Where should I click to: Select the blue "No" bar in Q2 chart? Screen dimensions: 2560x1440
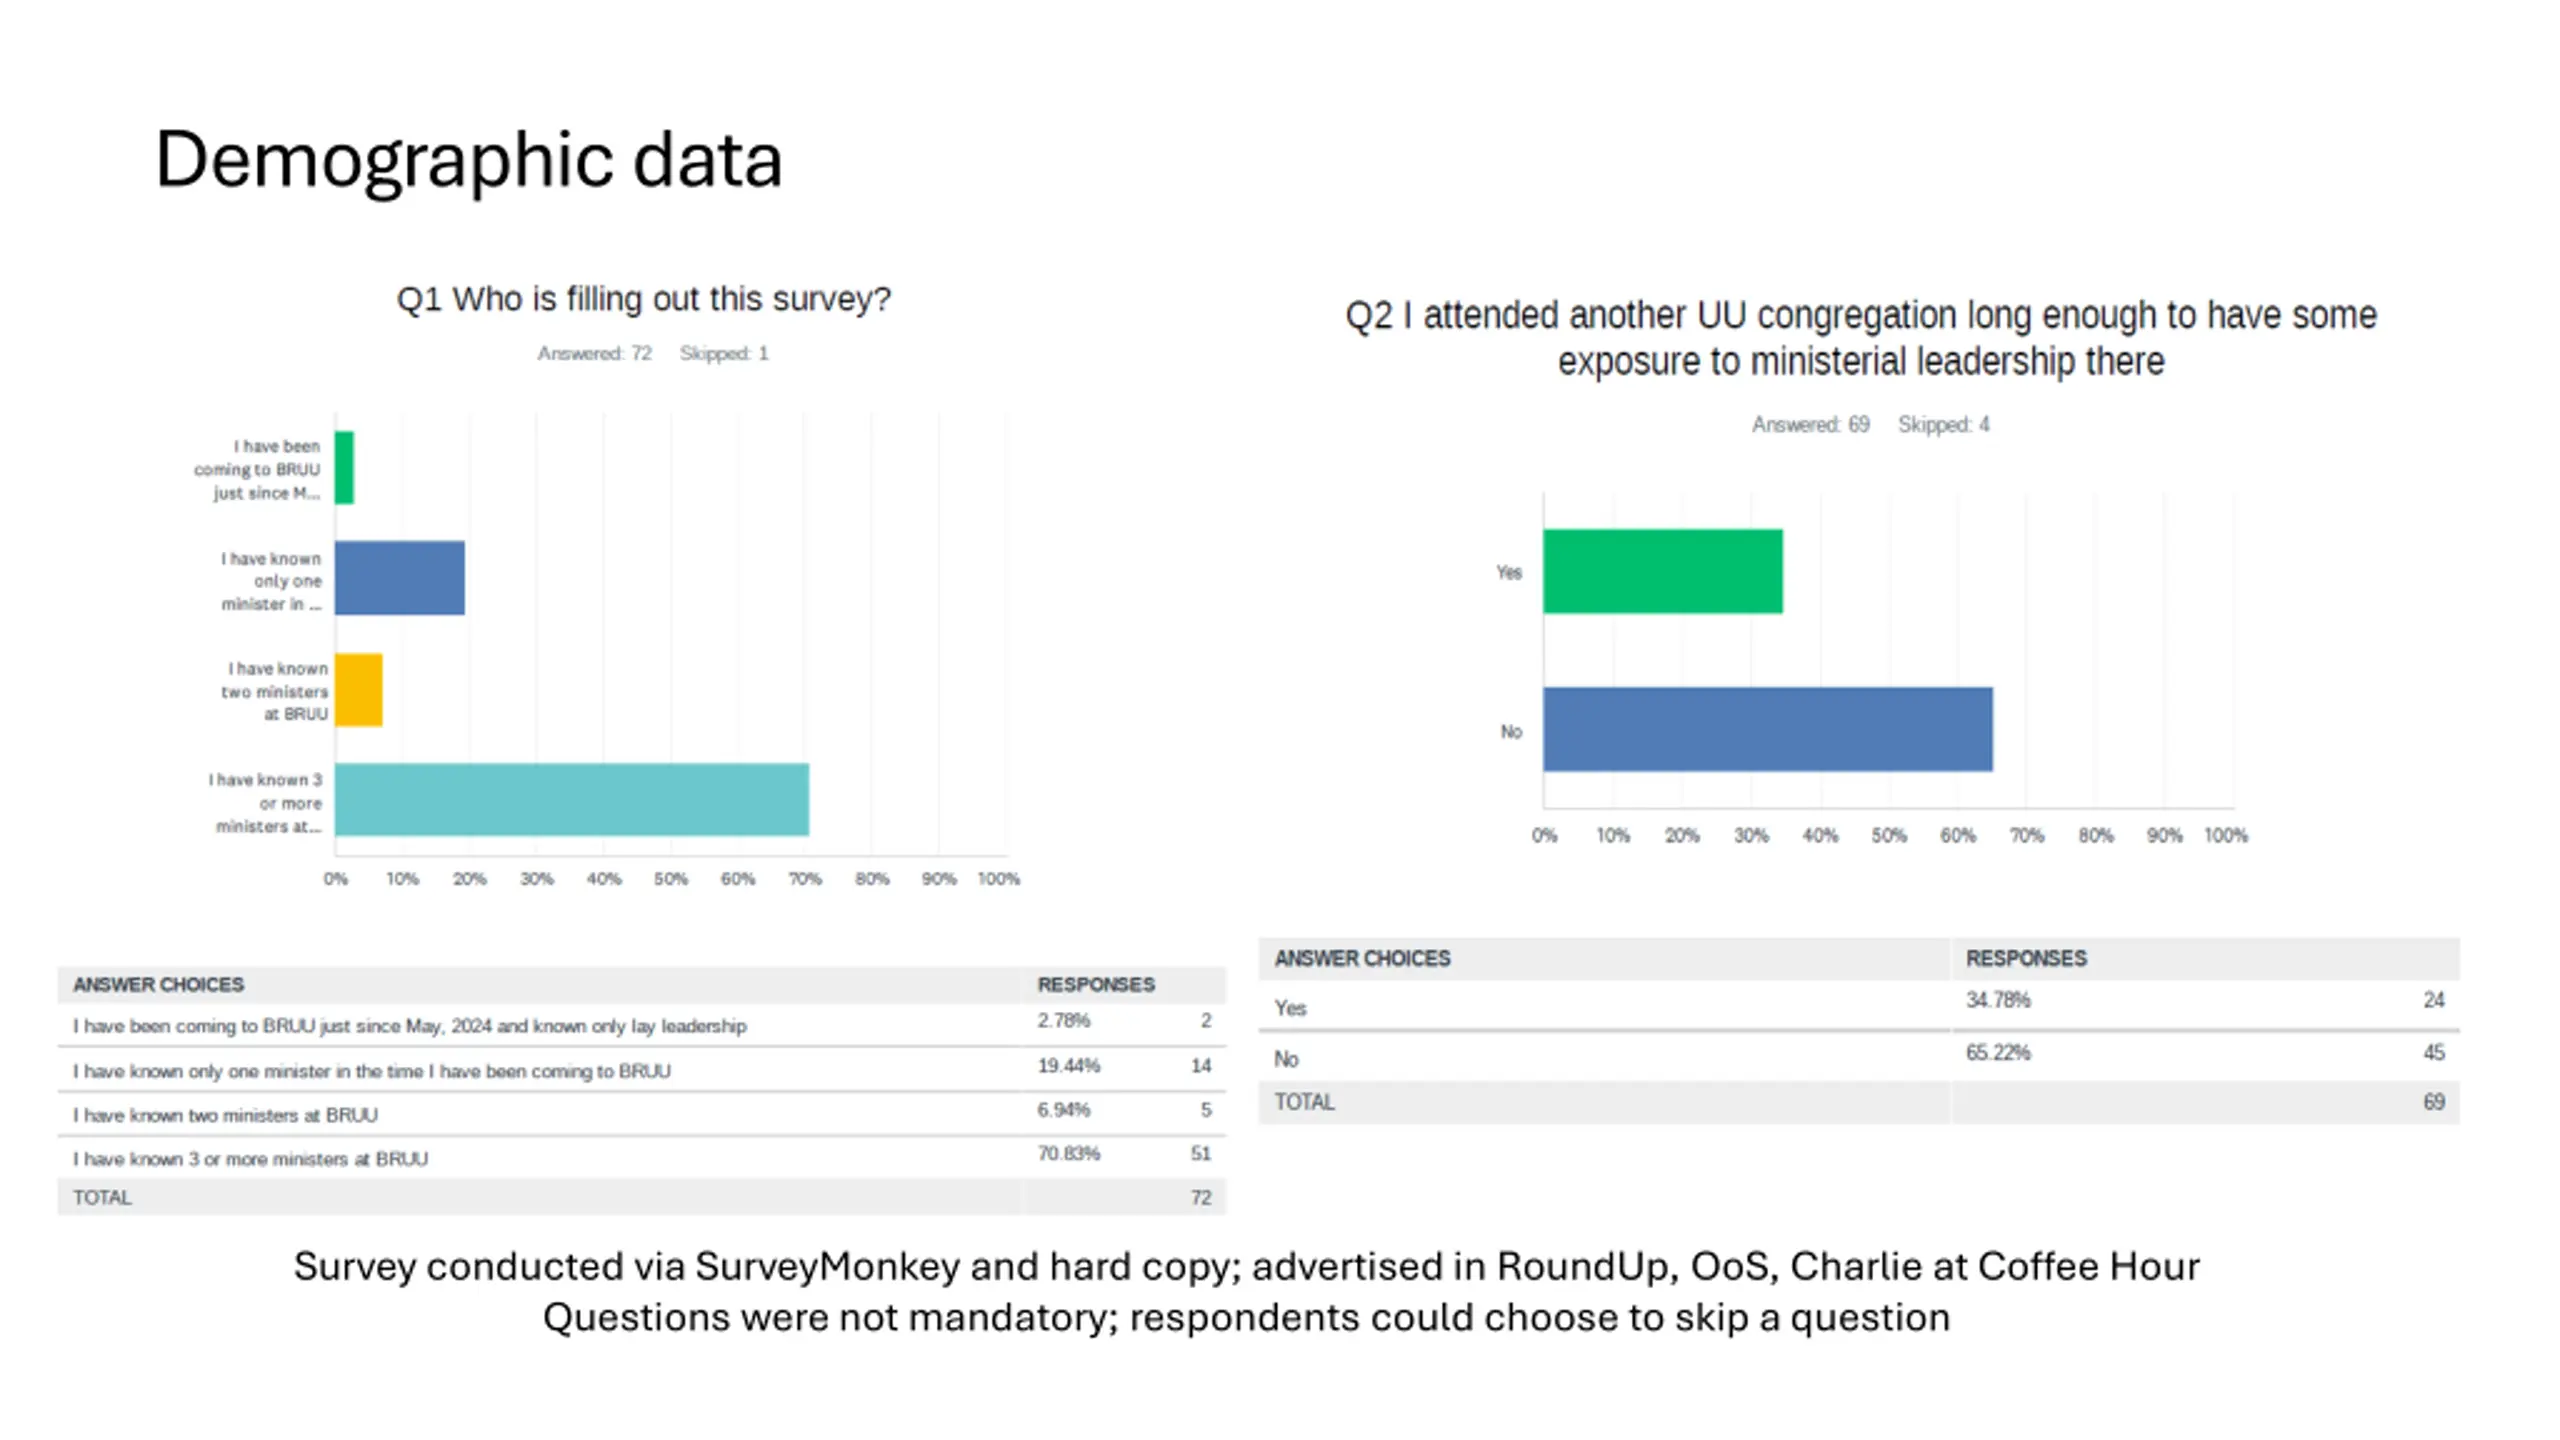1767,729
